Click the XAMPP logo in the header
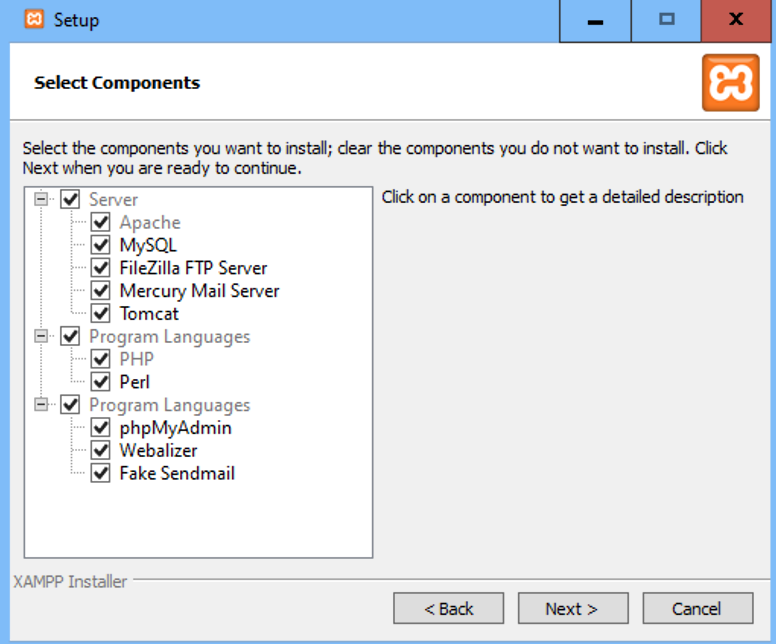Image resolution: width=776 pixels, height=644 pixels. (730, 83)
